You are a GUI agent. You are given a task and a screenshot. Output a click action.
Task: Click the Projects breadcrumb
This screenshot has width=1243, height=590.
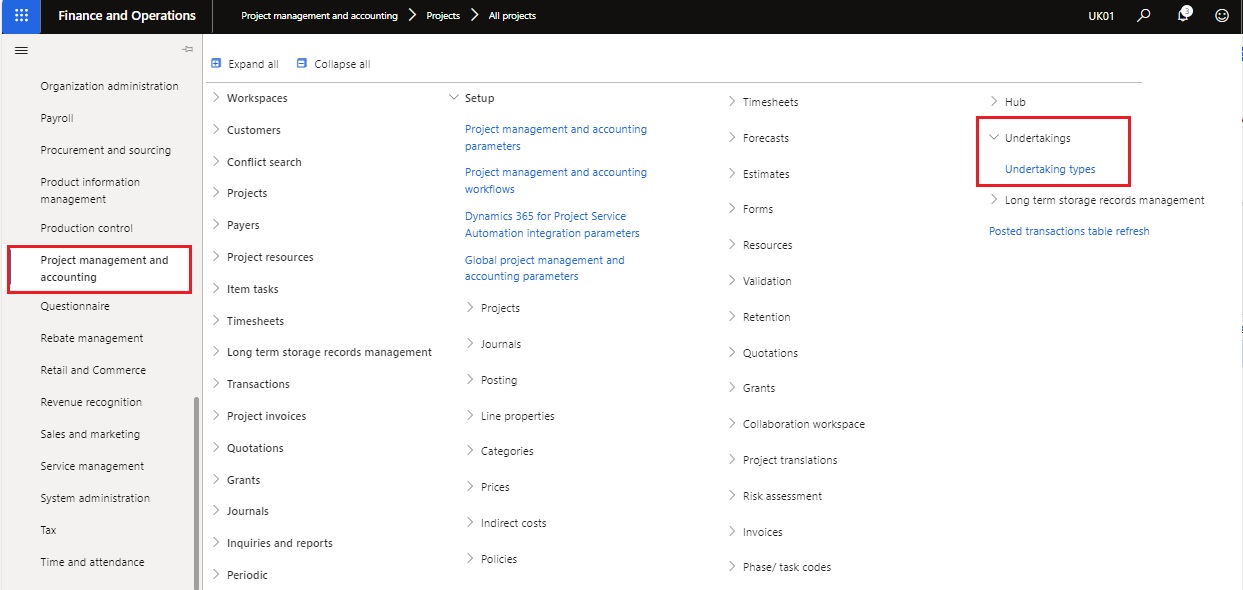(x=443, y=16)
